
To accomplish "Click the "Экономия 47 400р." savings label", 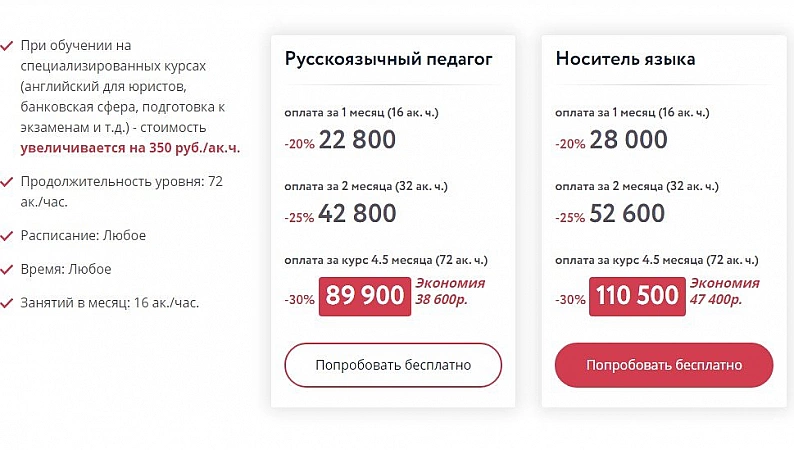I will [x=722, y=290].
